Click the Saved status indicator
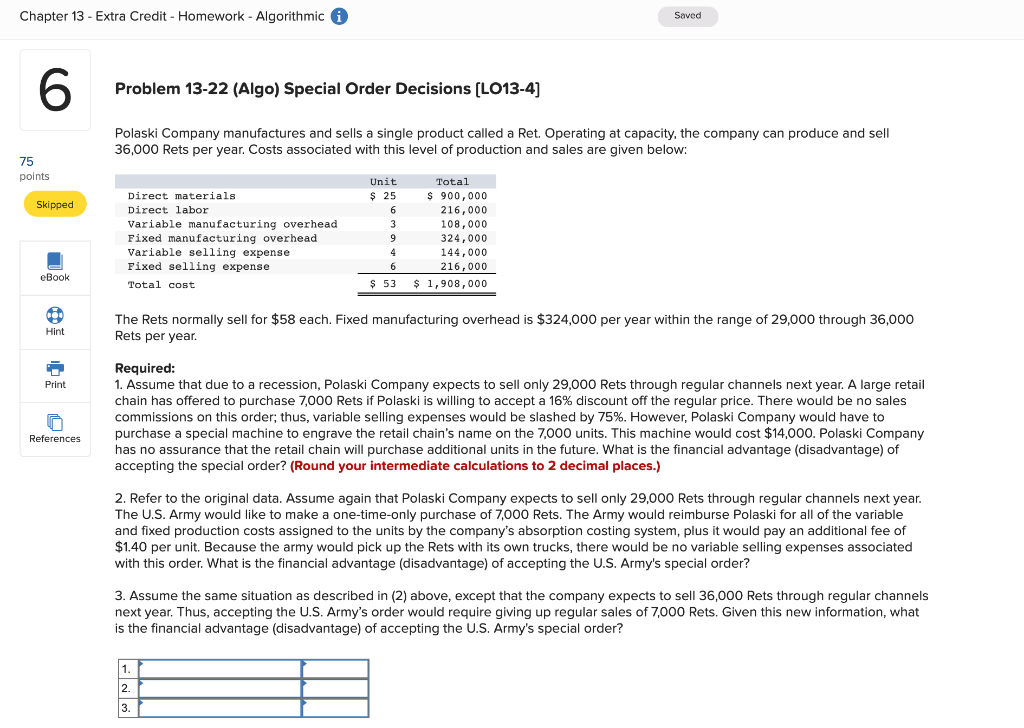Image resolution: width=1024 pixels, height=728 pixels. coord(687,16)
